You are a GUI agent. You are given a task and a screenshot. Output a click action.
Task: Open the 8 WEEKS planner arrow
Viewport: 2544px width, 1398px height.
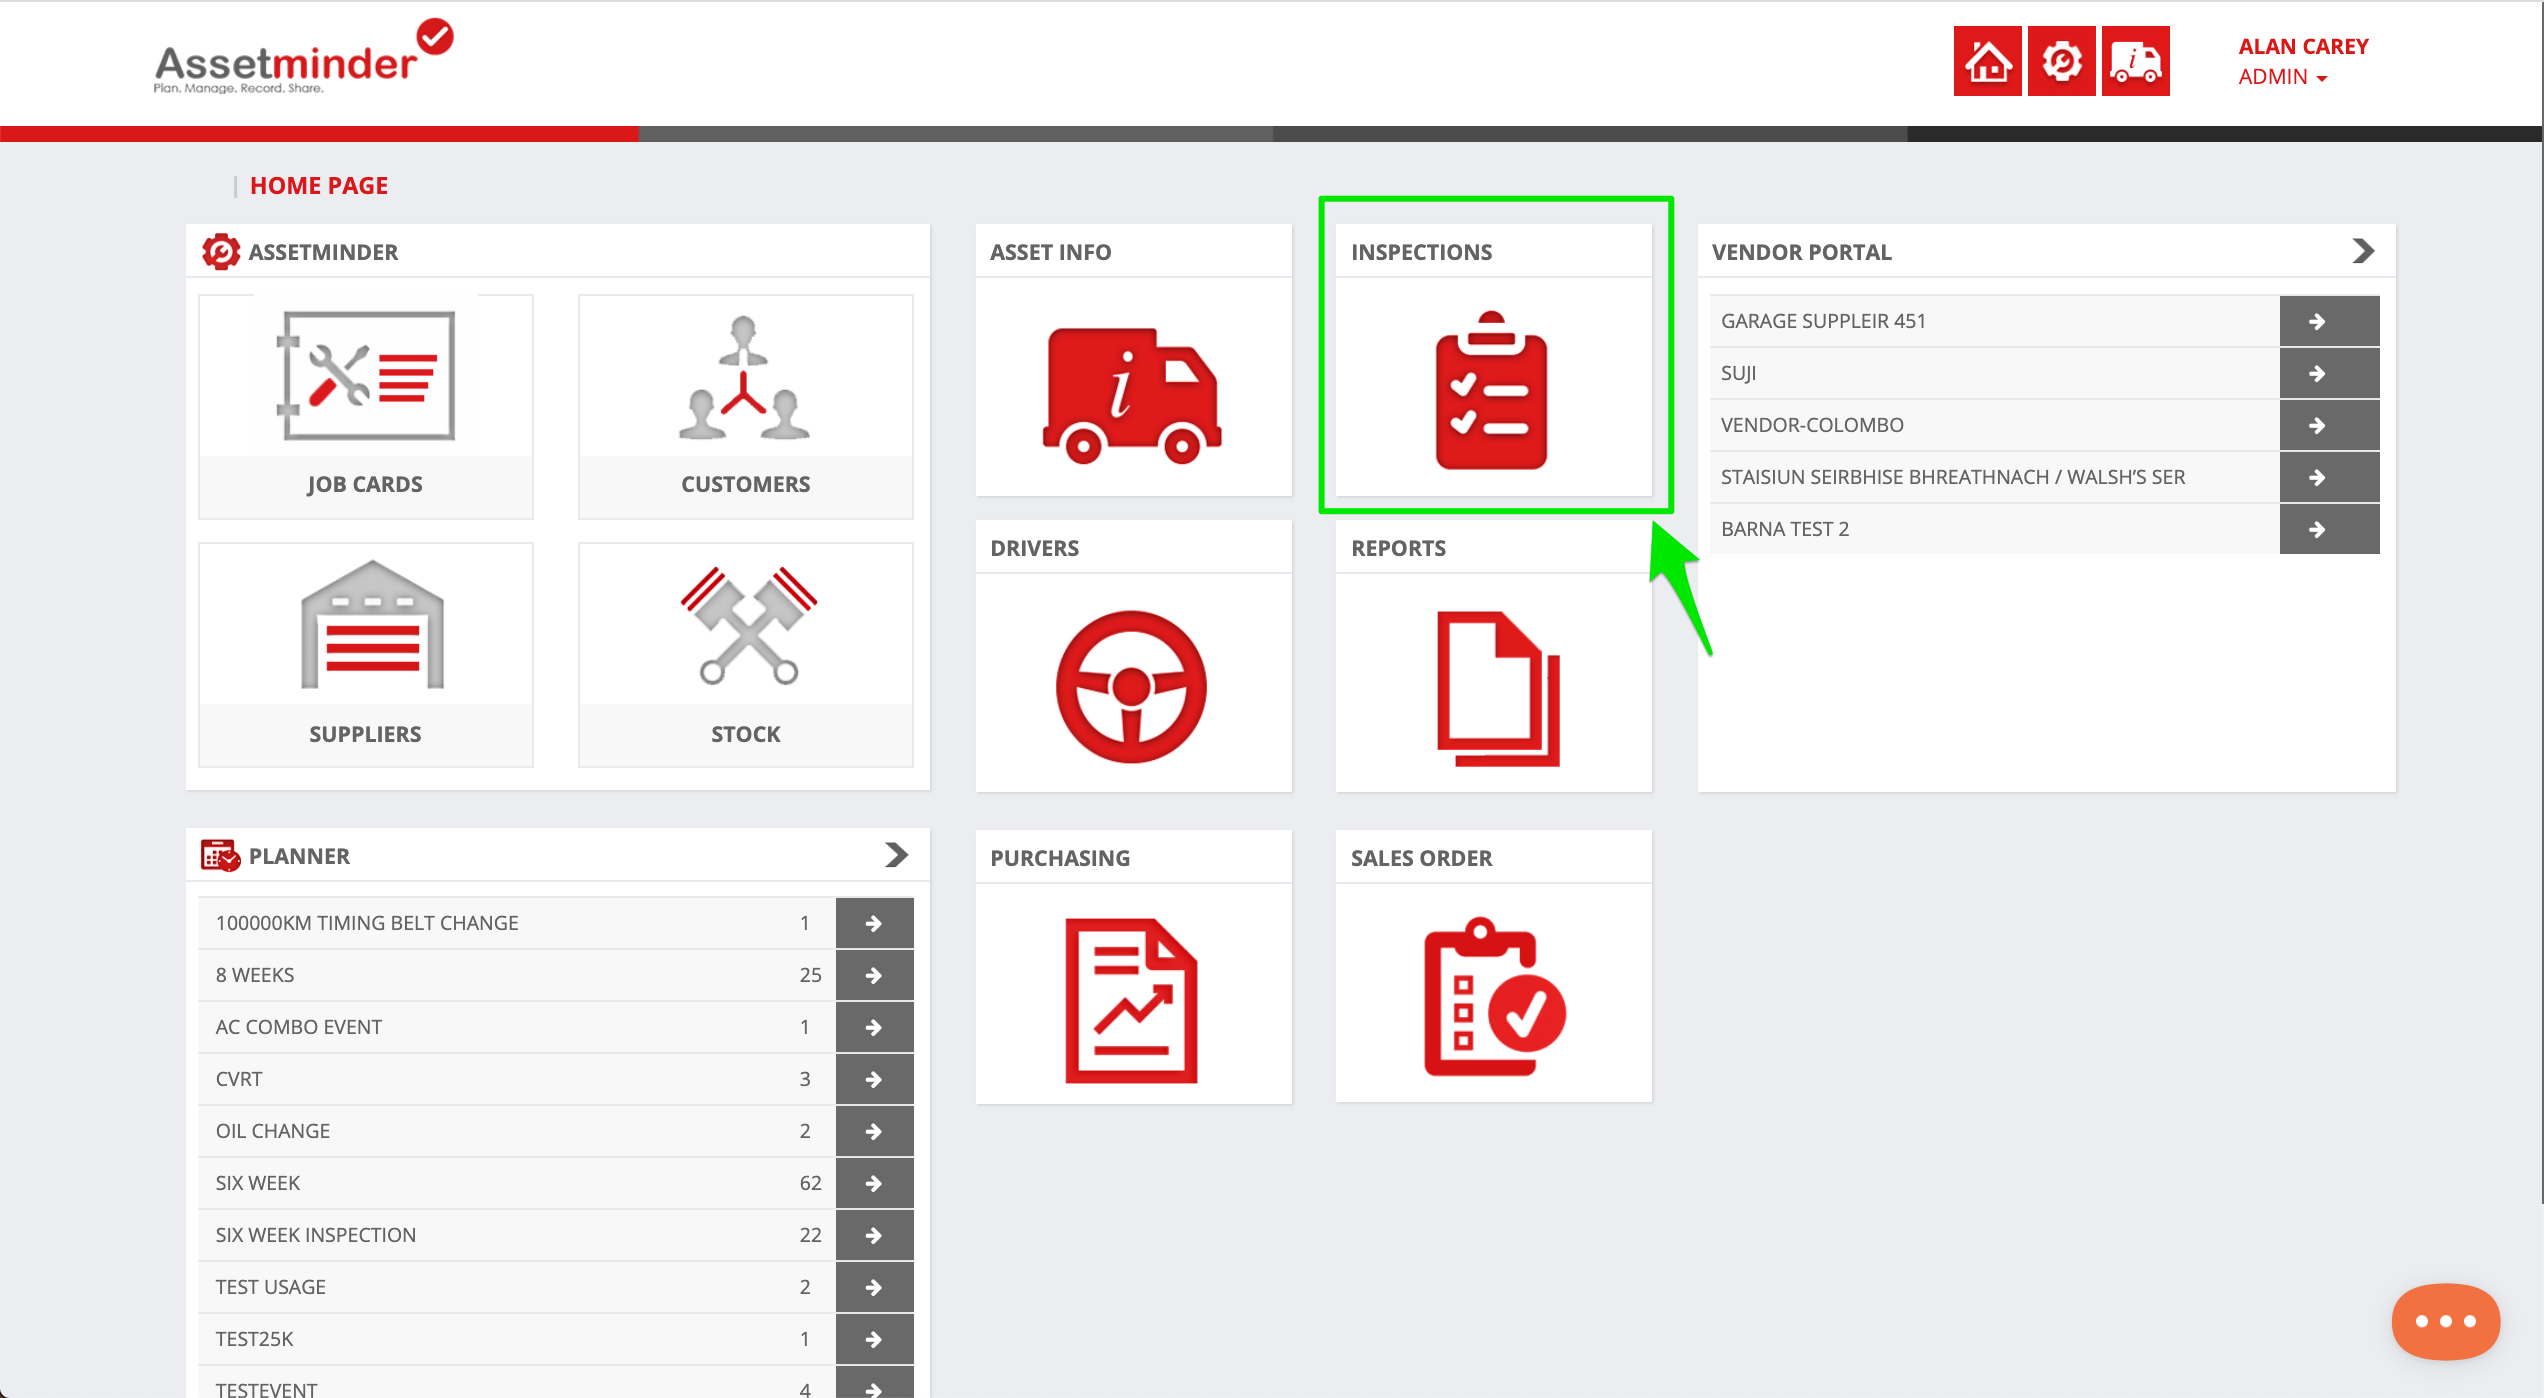(874, 975)
